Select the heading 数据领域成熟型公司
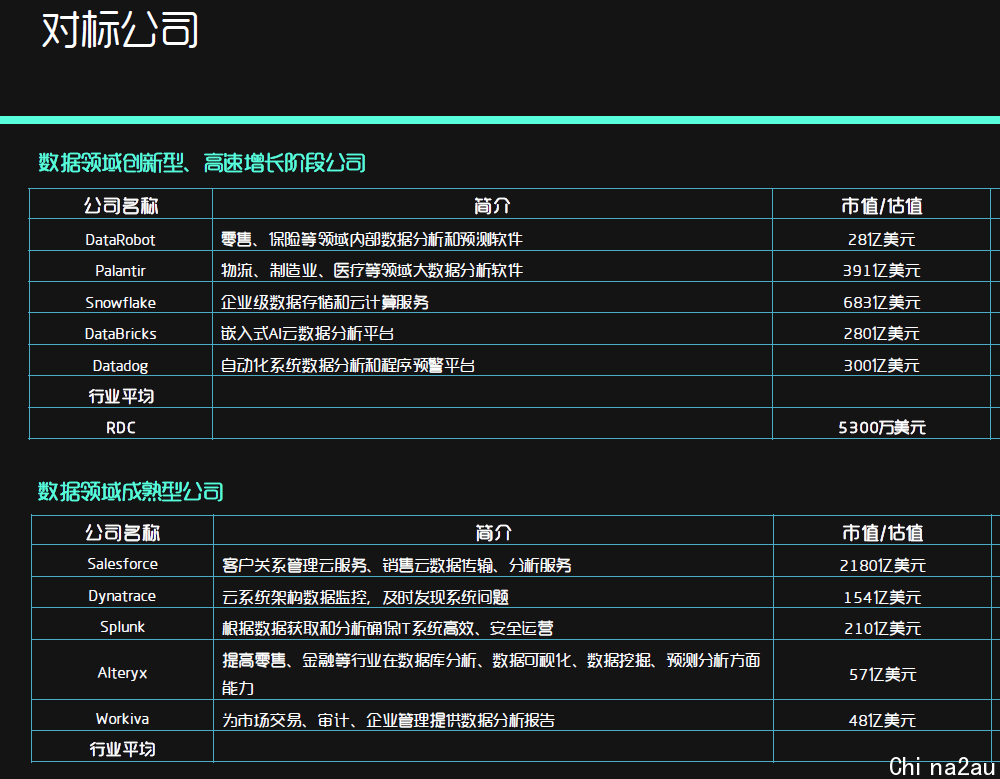 click(x=131, y=491)
